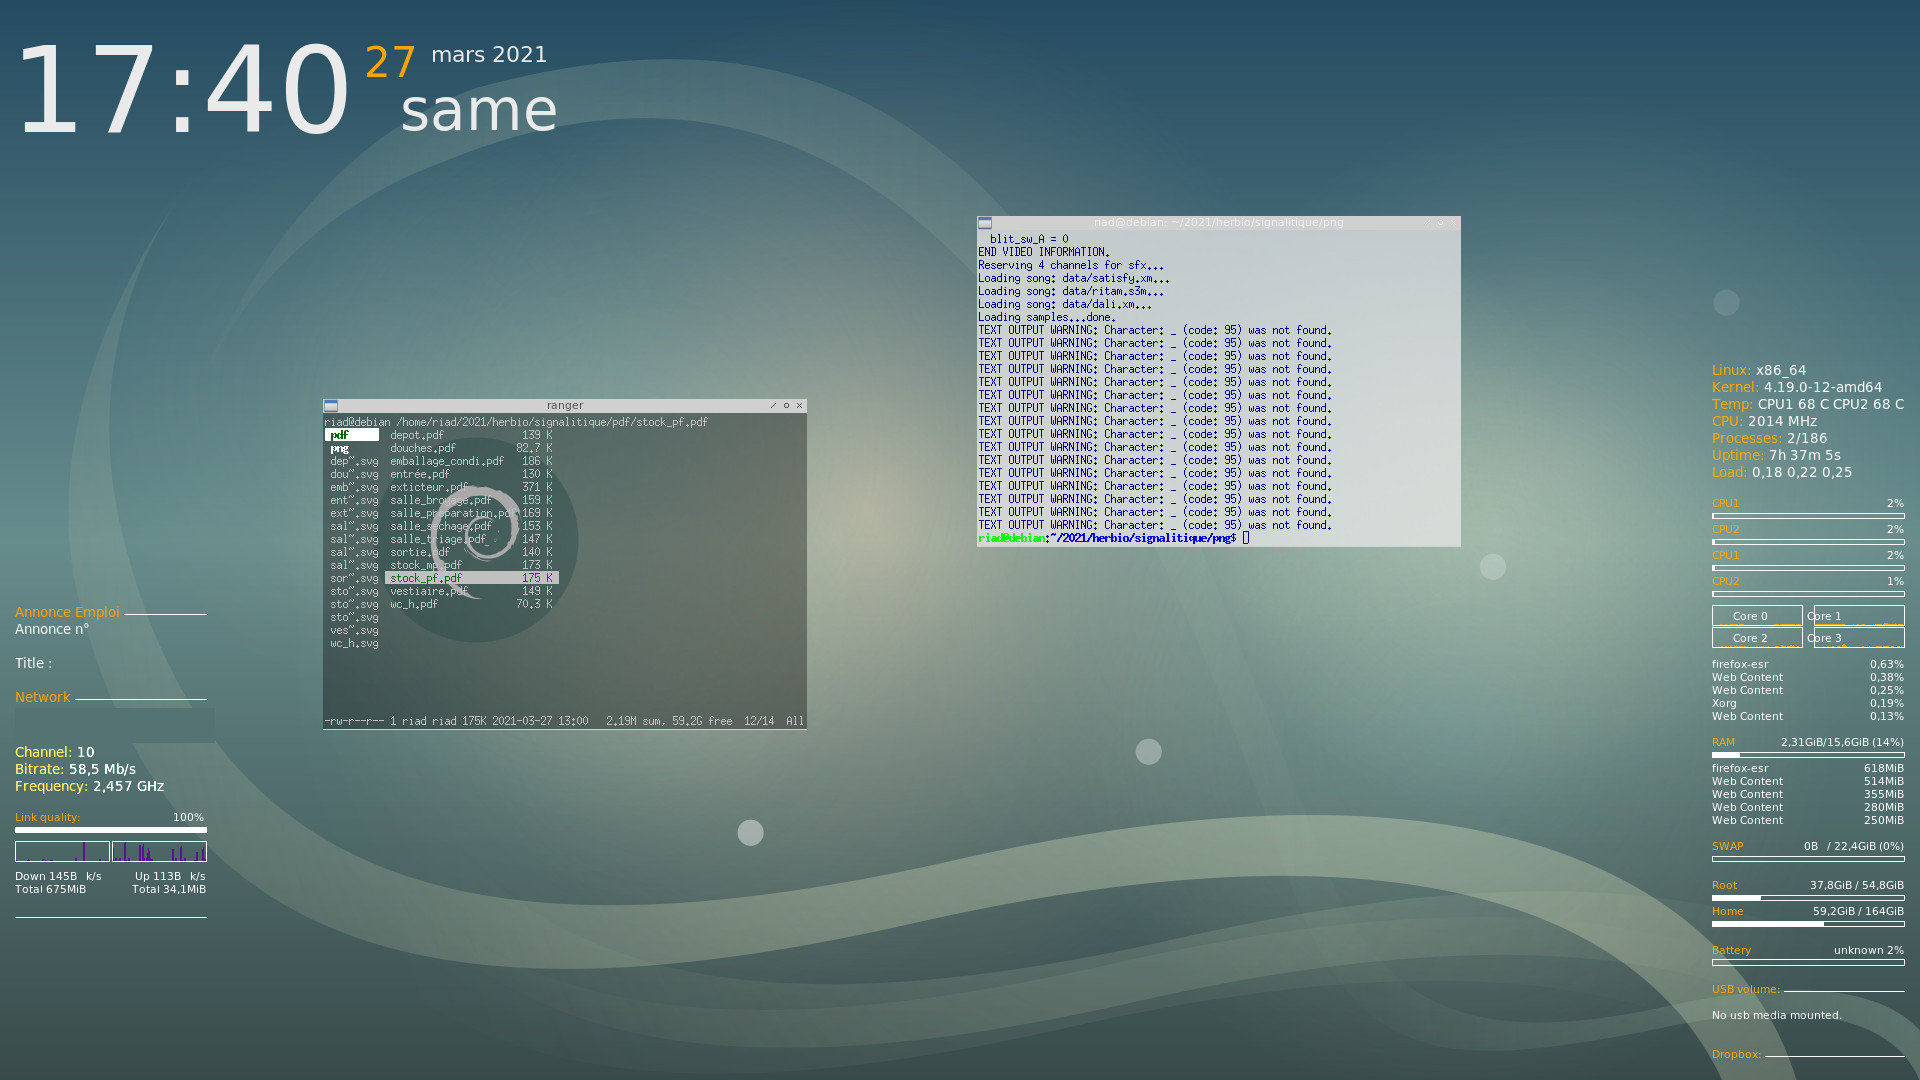This screenshot has height=1080, width=1920.
Task: Select salle_broyage.pdf in ranger
Action: pyautogui.click(x=472, y=500)
